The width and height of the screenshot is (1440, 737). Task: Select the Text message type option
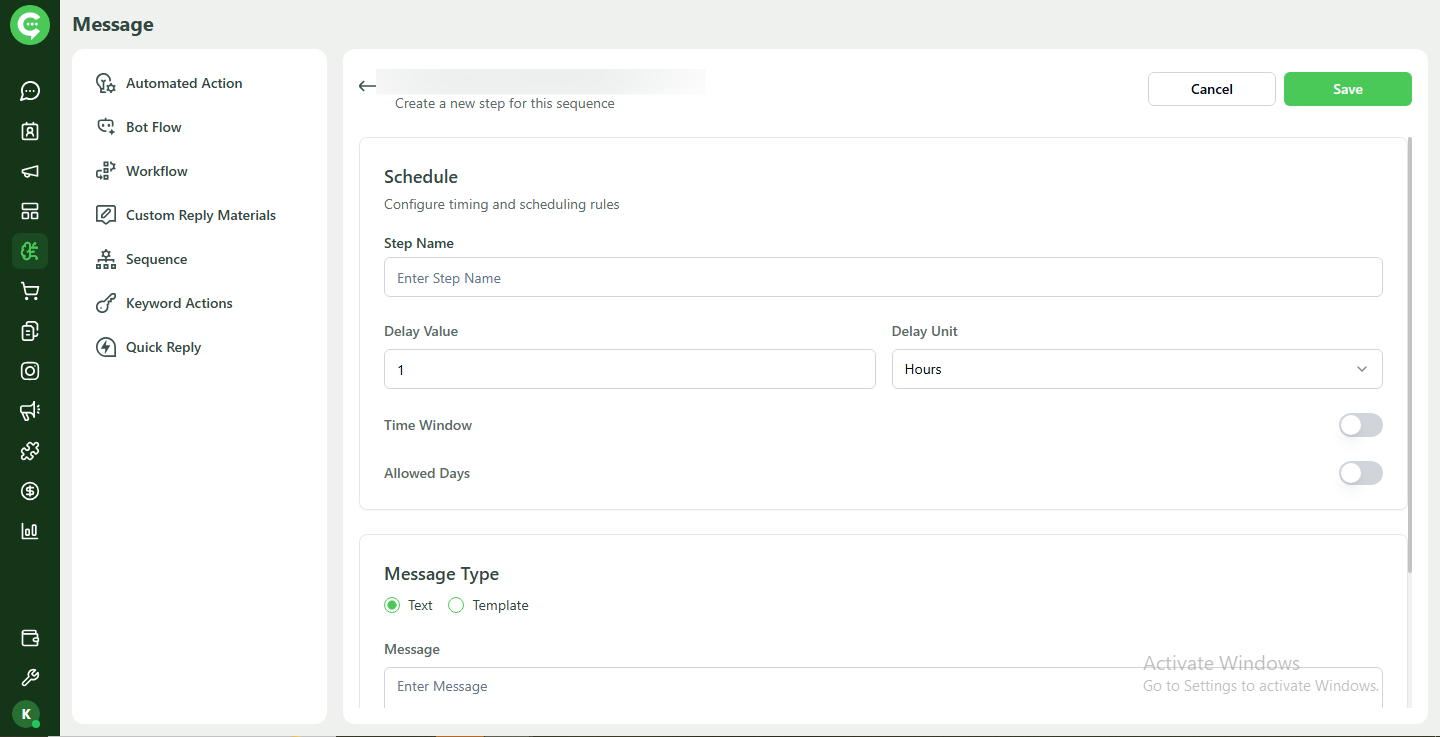(x=392, y=605)
